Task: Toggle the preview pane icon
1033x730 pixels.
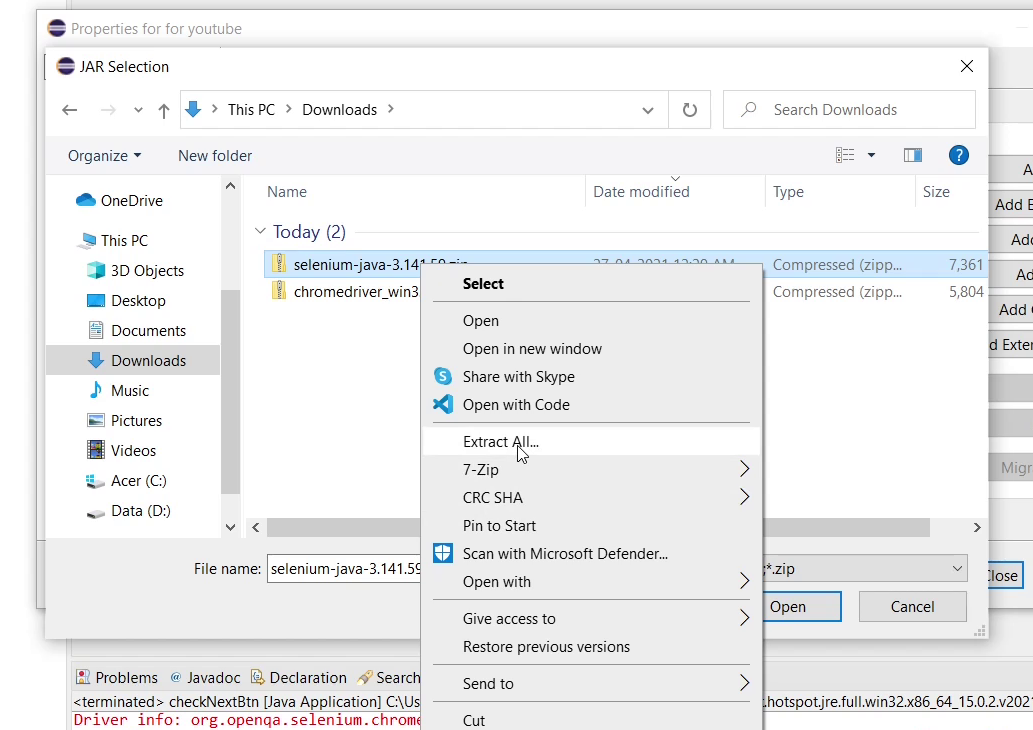Action: pos(912,155)
